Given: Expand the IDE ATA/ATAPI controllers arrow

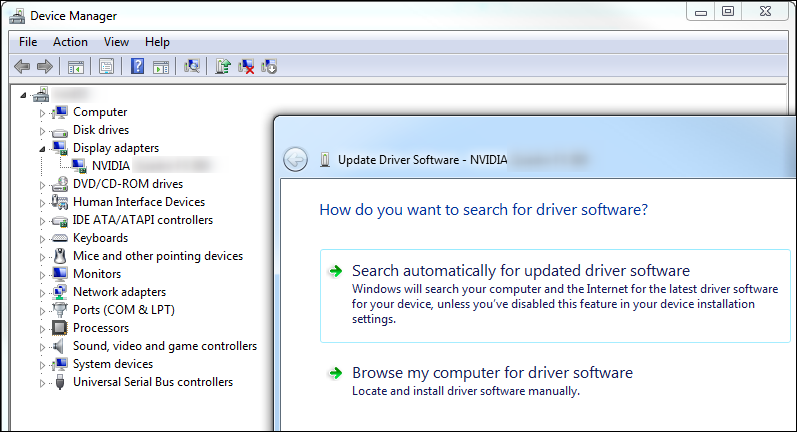Looking at the screenshot, I should point(42,221).
